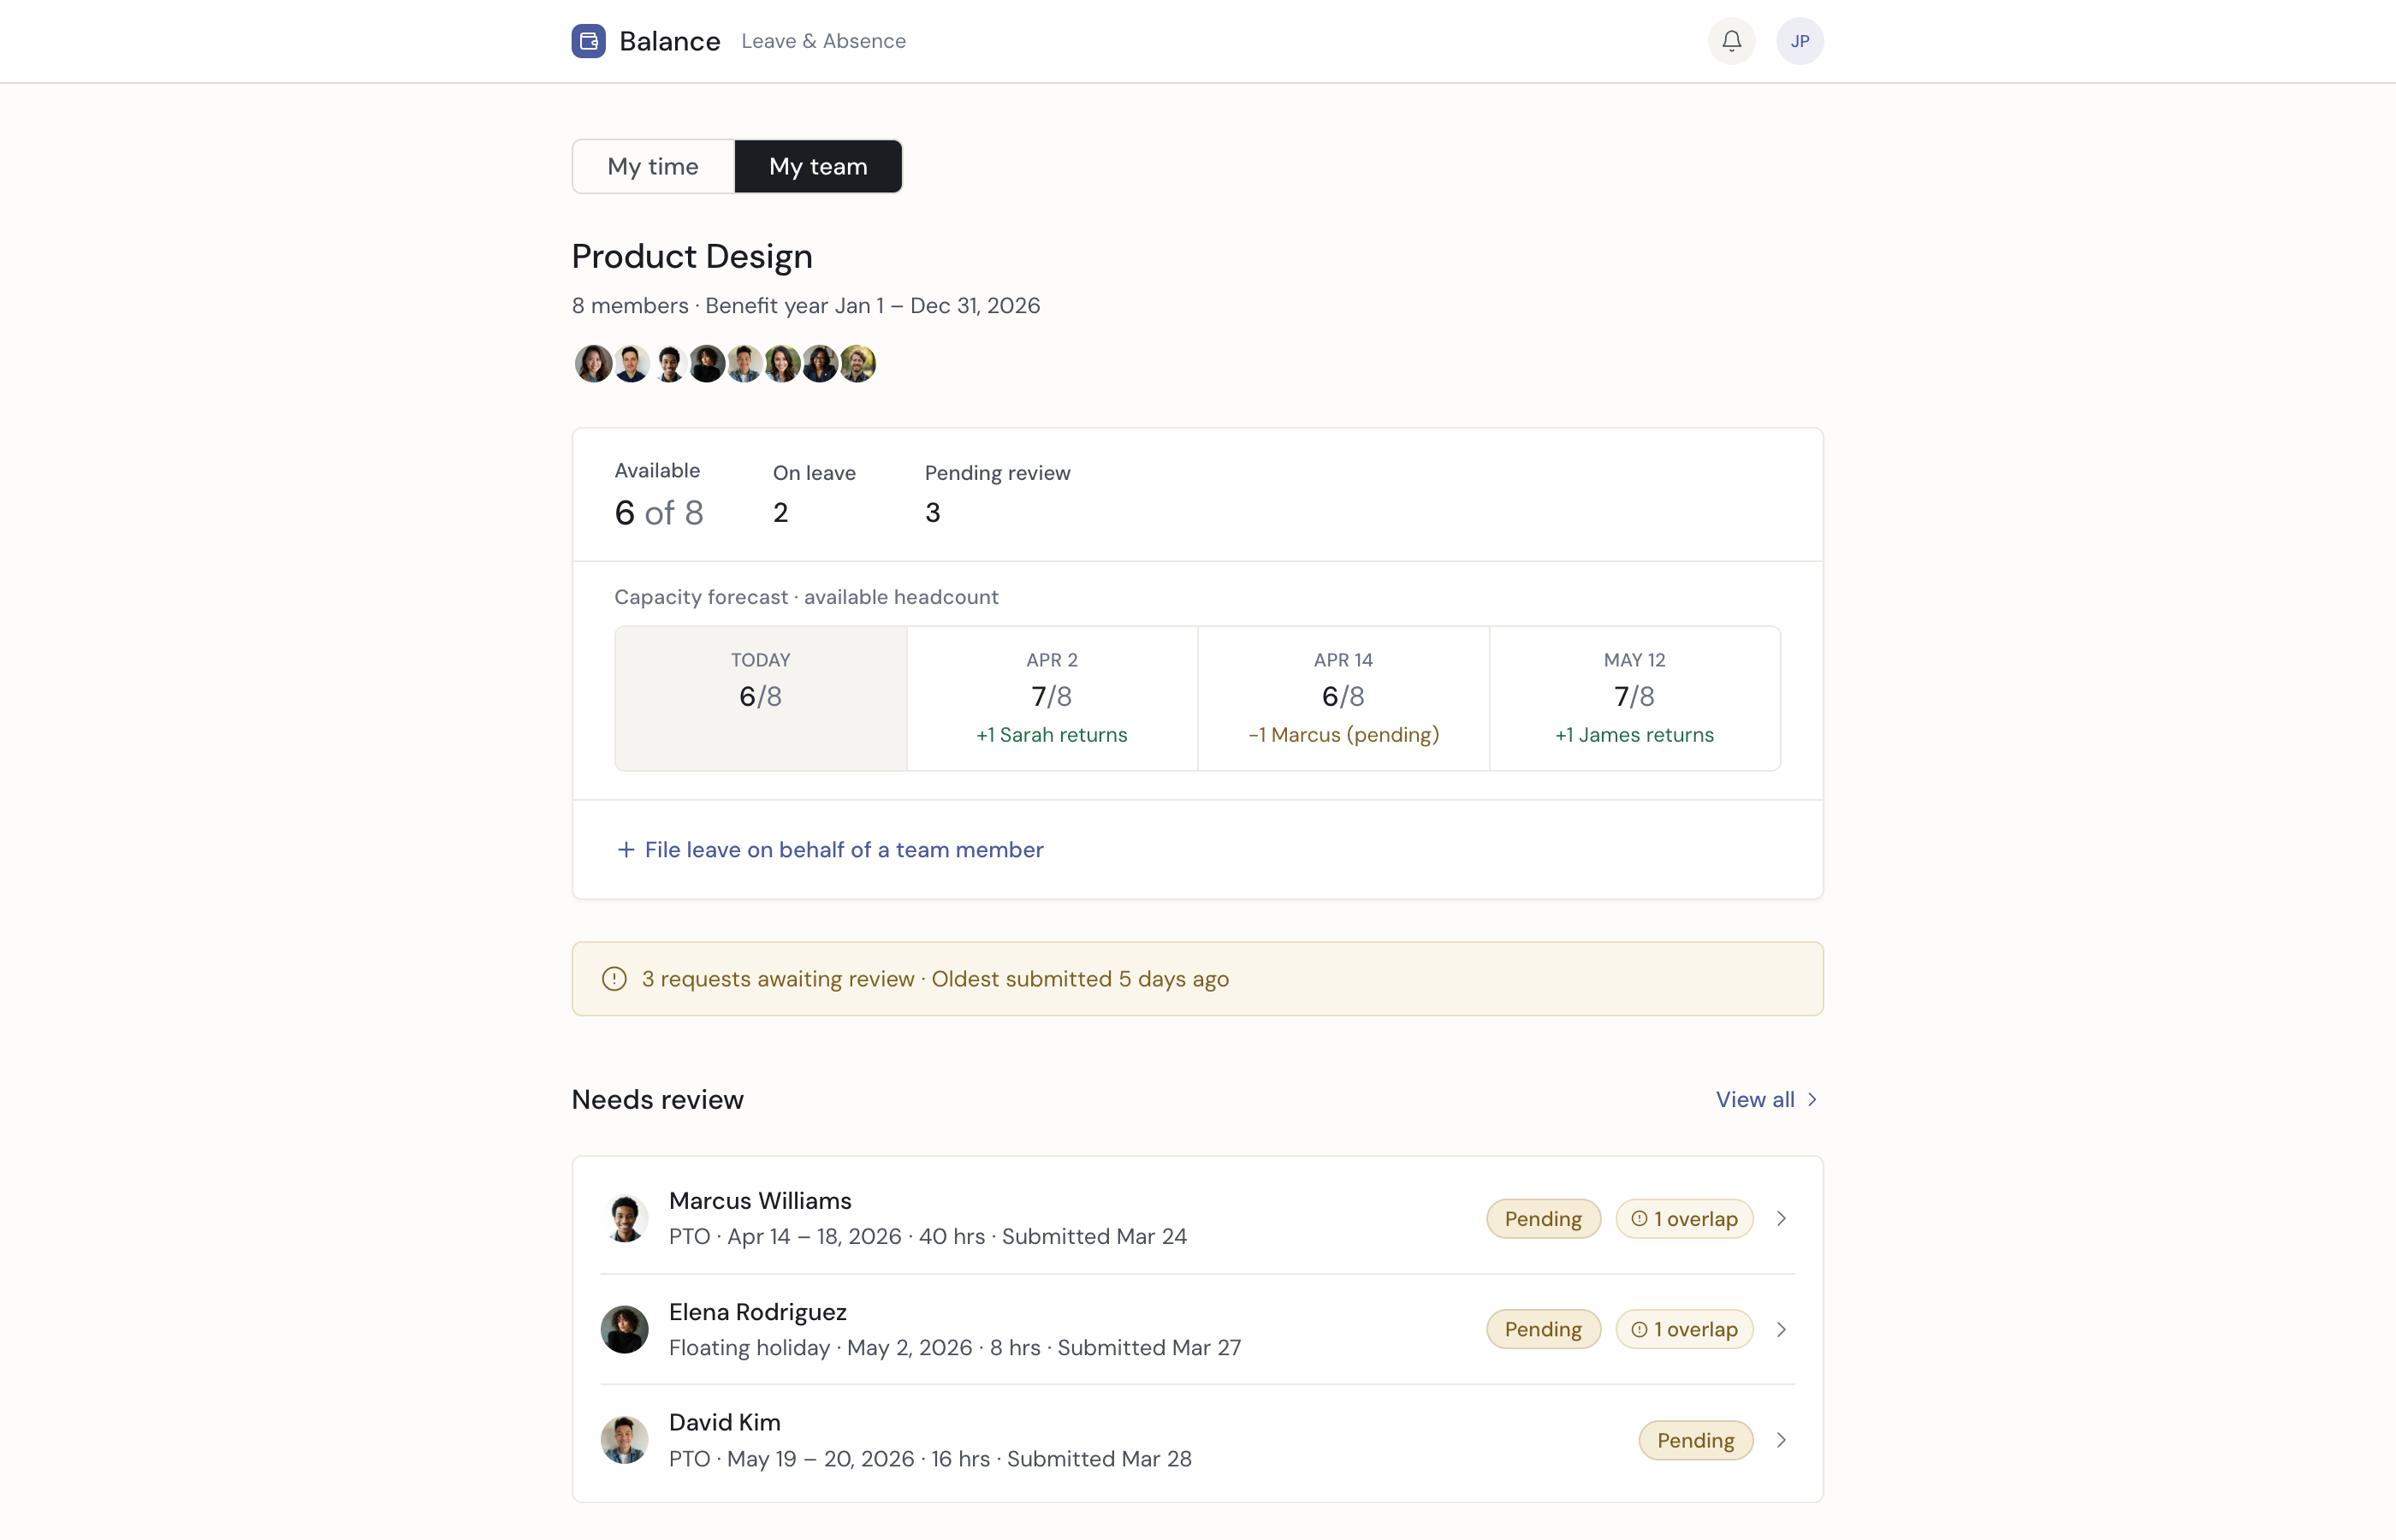Image resolution: width=2396 pixels, height=1540 pixels.
Task: Click the warning icon in the review alert banner
Action: (613, 978)
